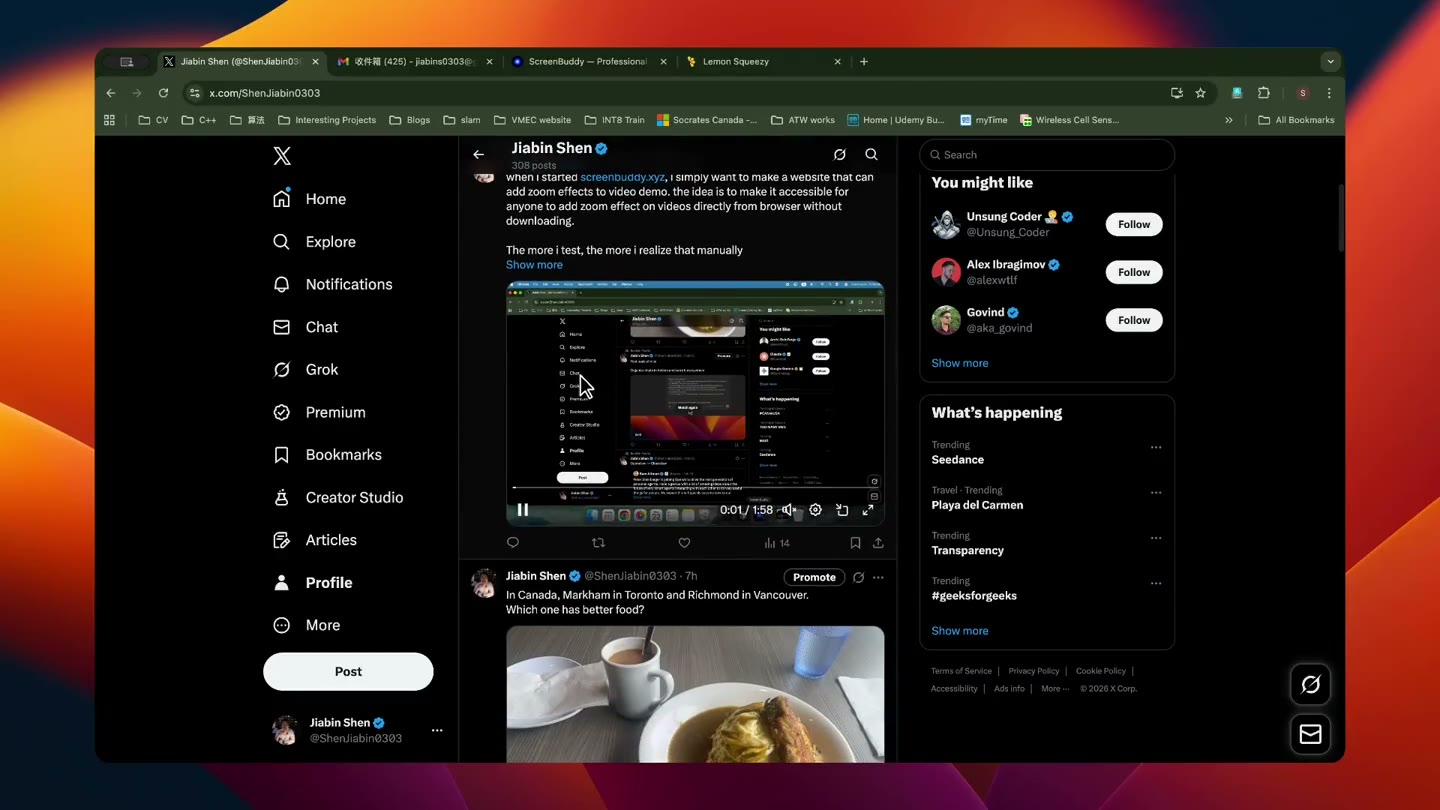Expand the hidden bookmarks overflow chevron
This screenshot has height=810, width=1440.
[x=1229, y=120]
